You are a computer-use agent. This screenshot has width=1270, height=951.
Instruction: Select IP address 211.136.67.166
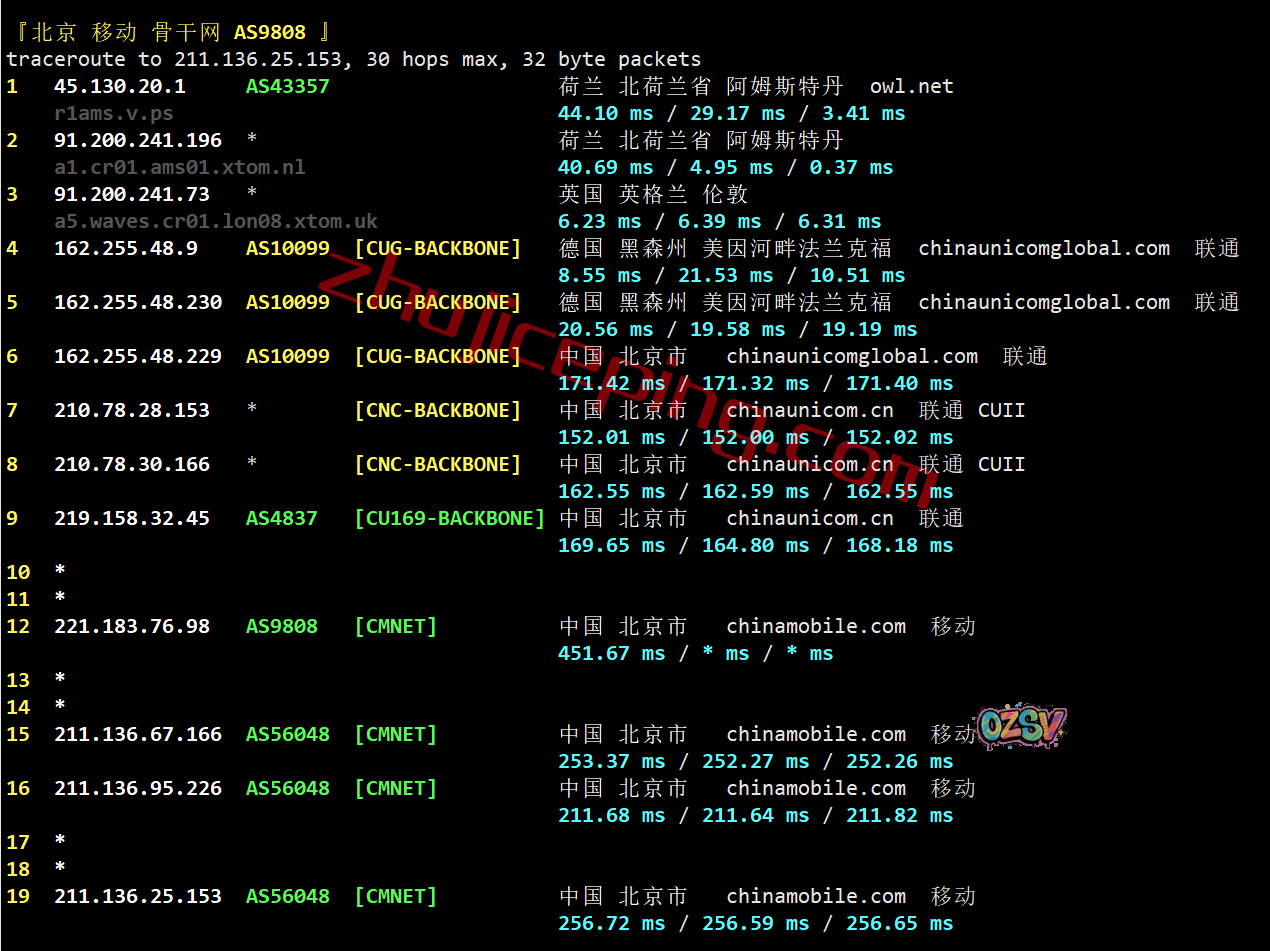coord(137,735)
